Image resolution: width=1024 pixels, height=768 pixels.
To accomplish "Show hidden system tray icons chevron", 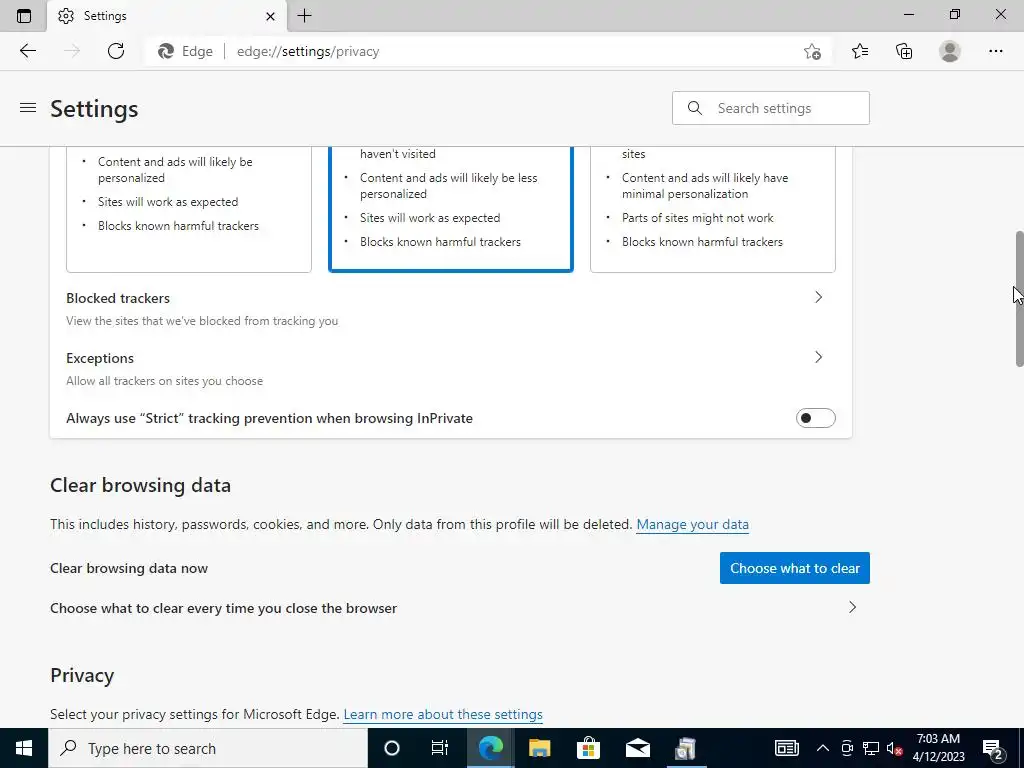I will click(x=823, y=748).
